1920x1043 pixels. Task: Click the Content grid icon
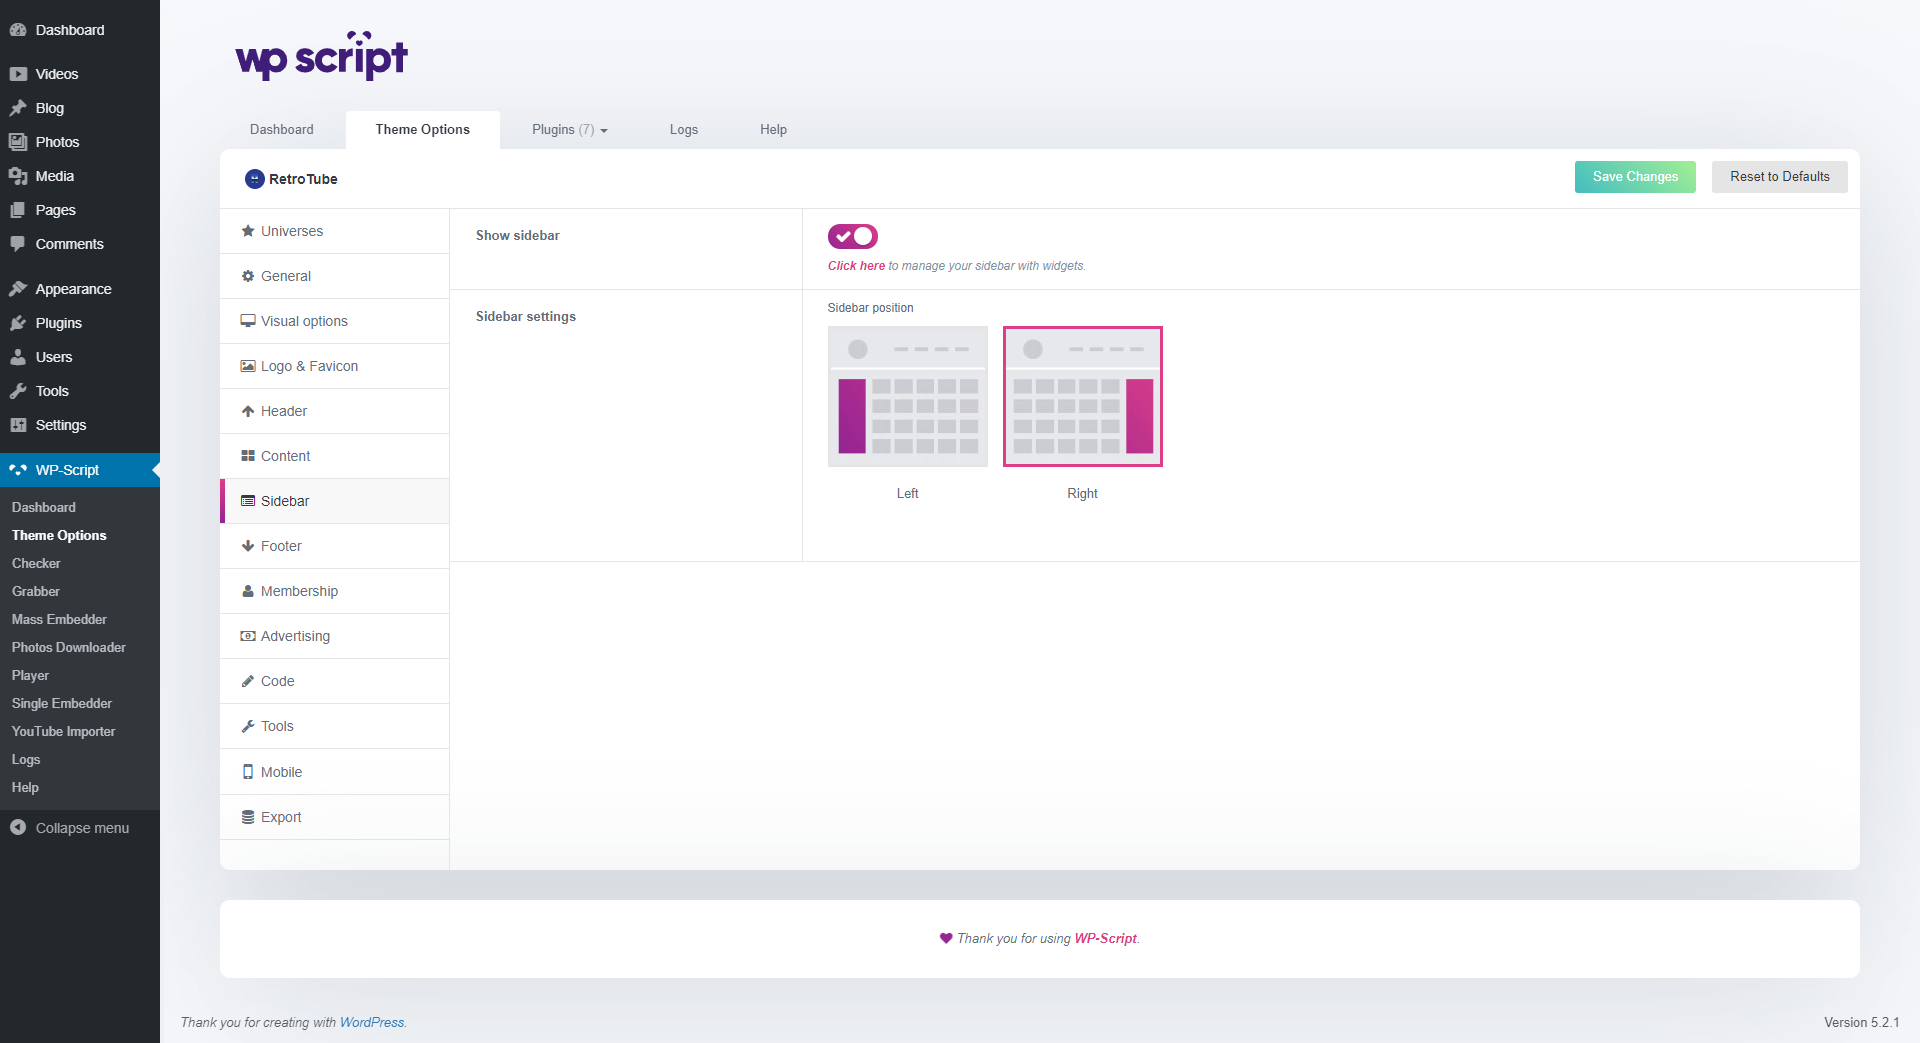tap(248, 456)
